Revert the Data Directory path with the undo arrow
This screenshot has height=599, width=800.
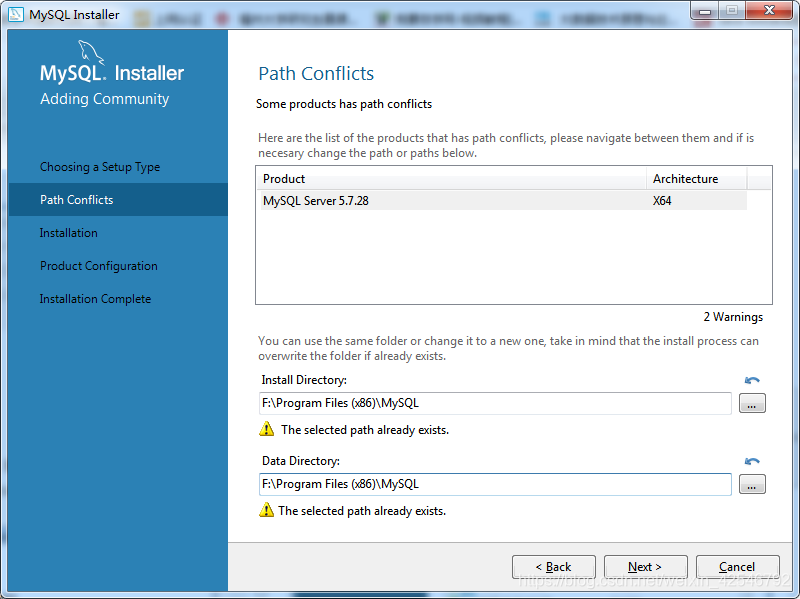pos(752,461)
